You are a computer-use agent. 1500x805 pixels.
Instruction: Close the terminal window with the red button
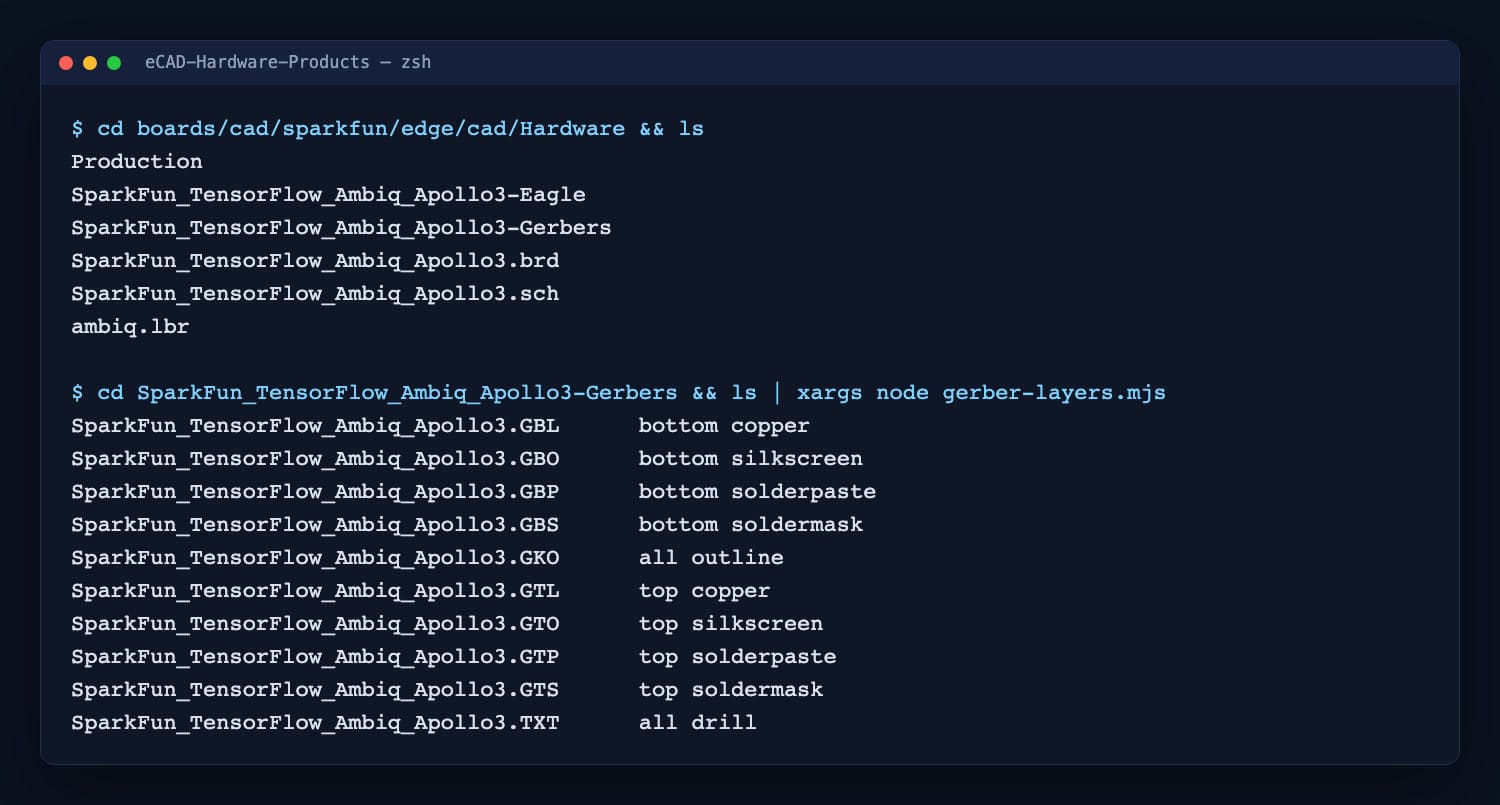(66, 63)
